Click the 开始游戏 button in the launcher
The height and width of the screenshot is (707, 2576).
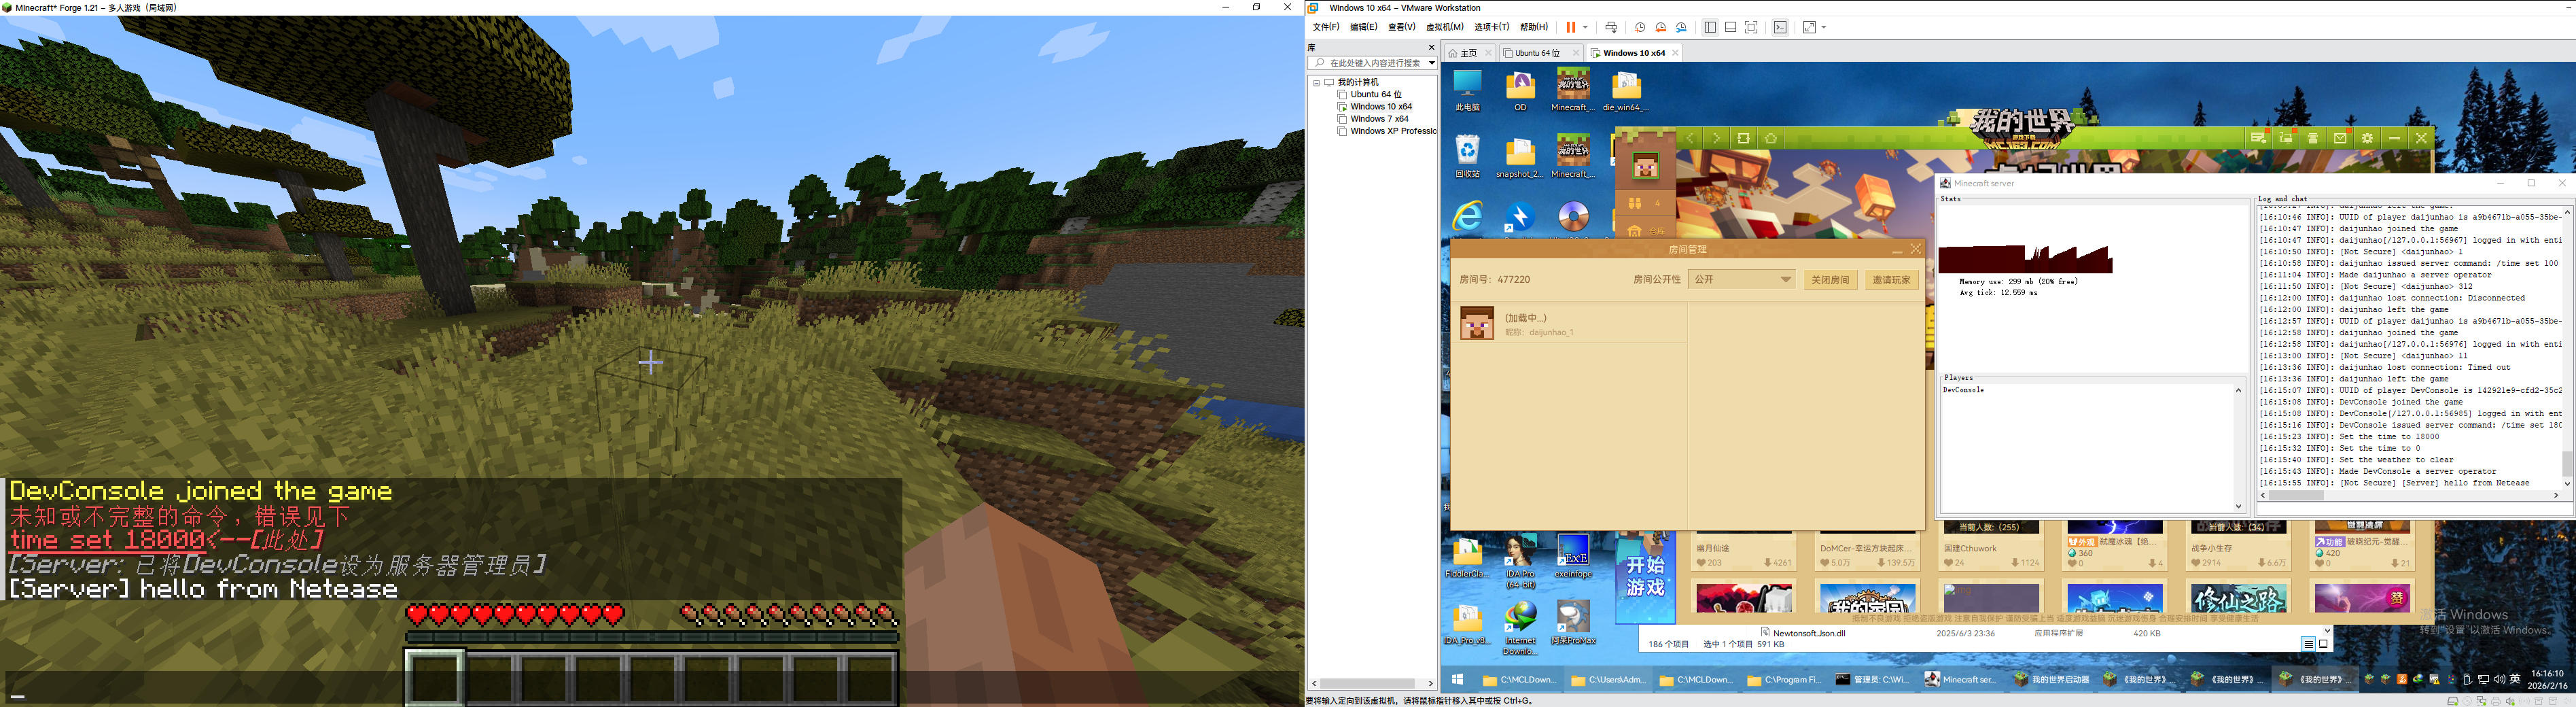click(x=1645, y=577)
